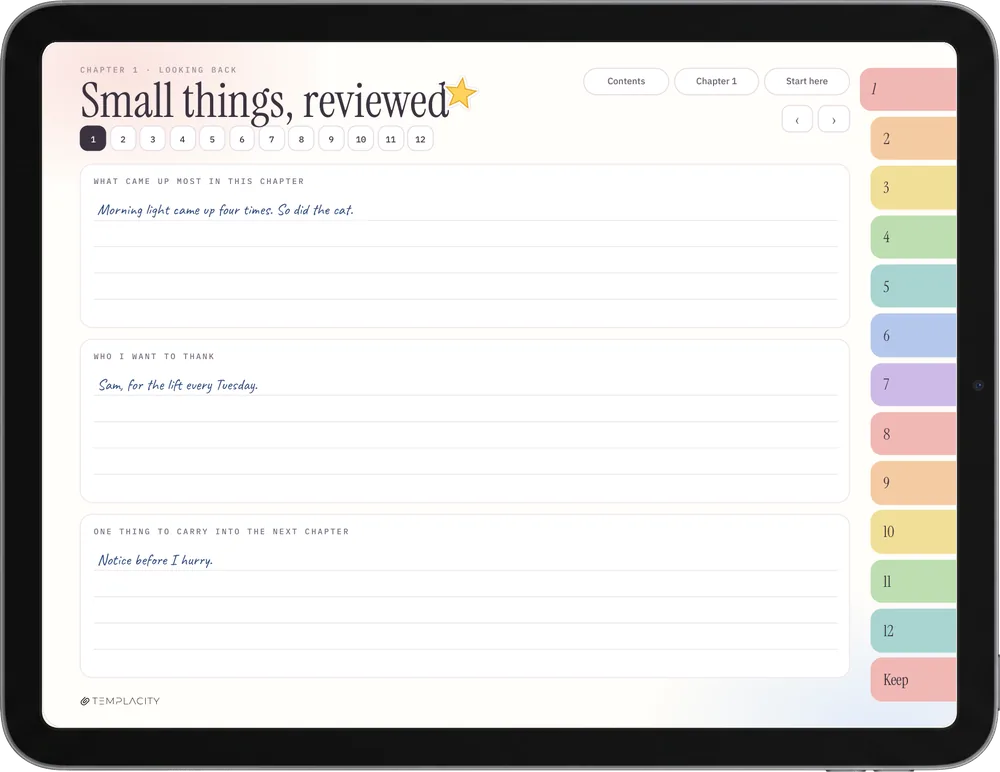Switch to side tab 8 (pink)
The height and width of the screenshot is (772, 1000).
pos(913,433)
